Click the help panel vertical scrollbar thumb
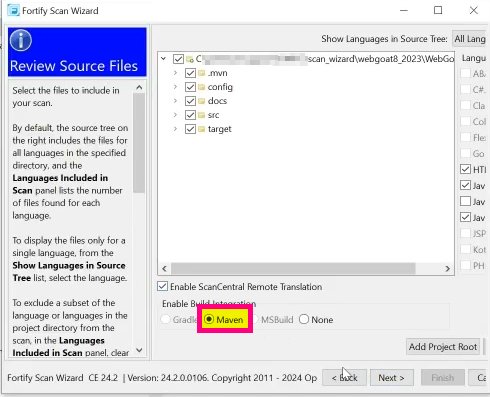This screenshot has height=397, width=490. point(139,143)
